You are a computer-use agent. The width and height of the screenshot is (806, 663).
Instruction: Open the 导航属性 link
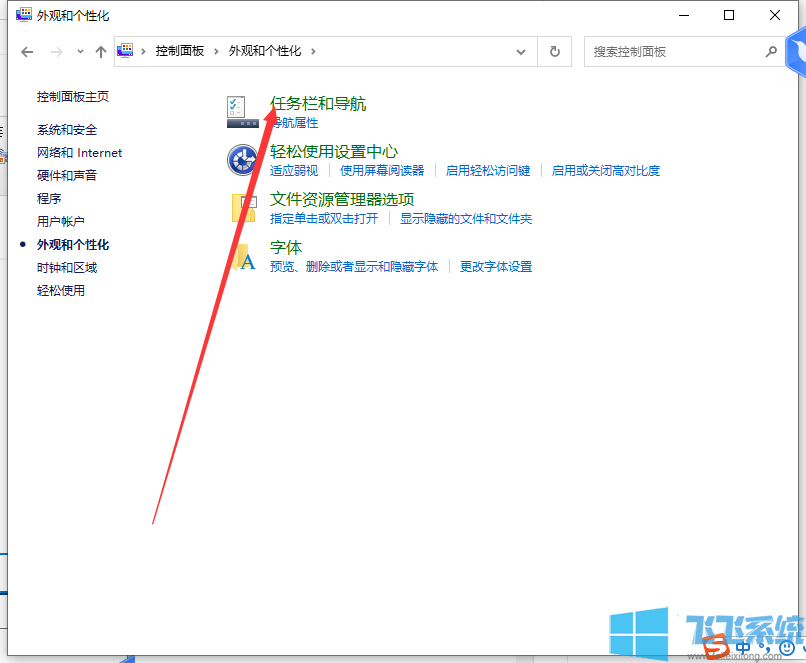click(294, 122)
